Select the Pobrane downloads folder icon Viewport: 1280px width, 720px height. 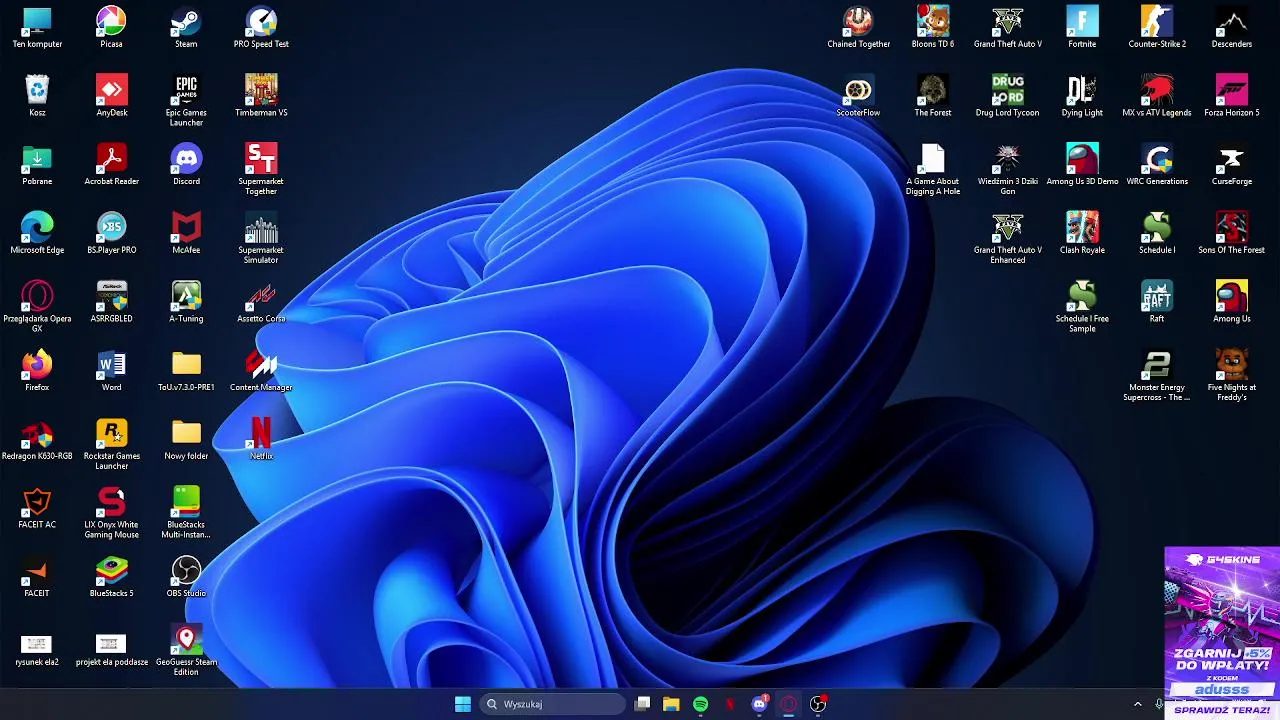click(37, 165)
